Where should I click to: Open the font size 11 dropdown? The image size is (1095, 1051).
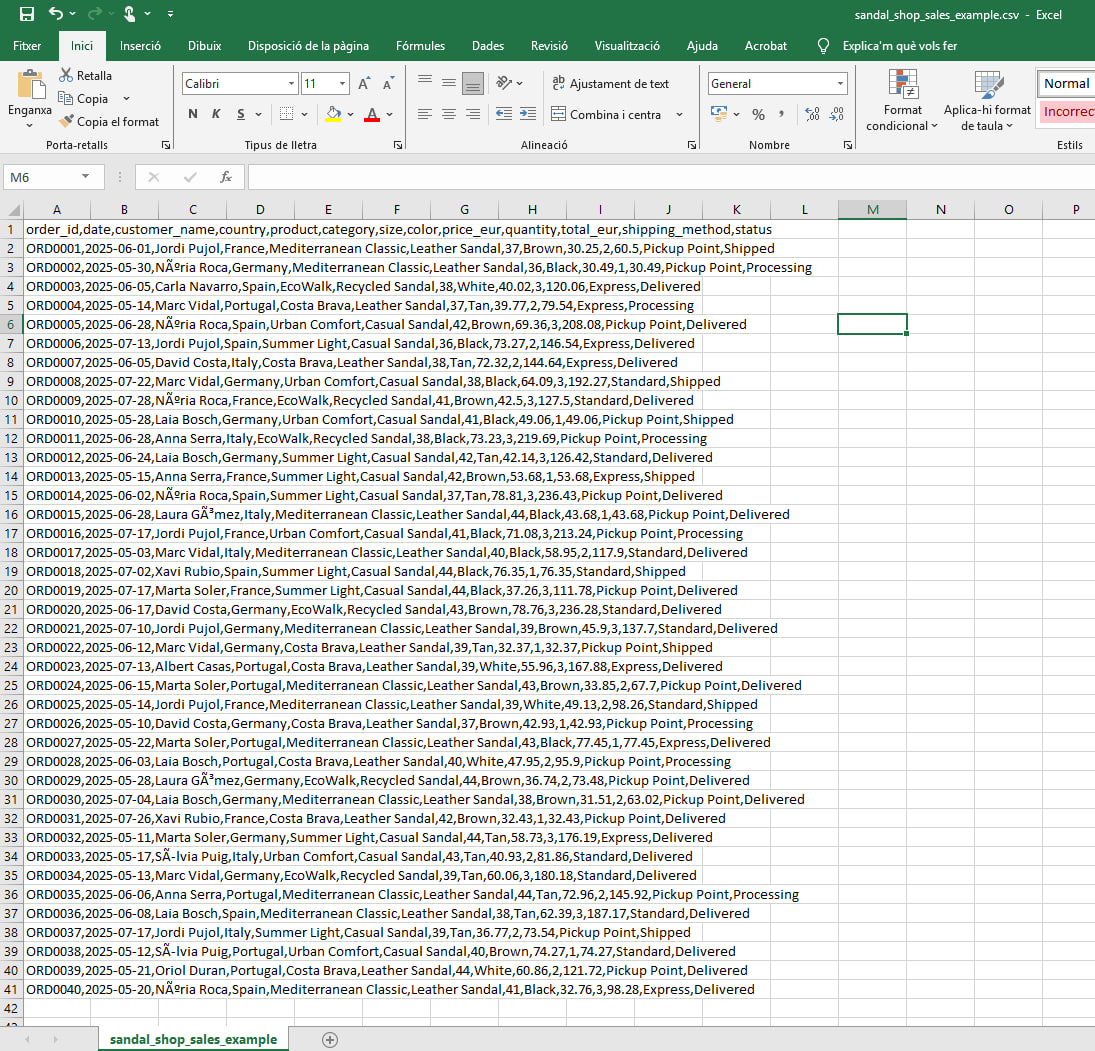click(342, 84)
